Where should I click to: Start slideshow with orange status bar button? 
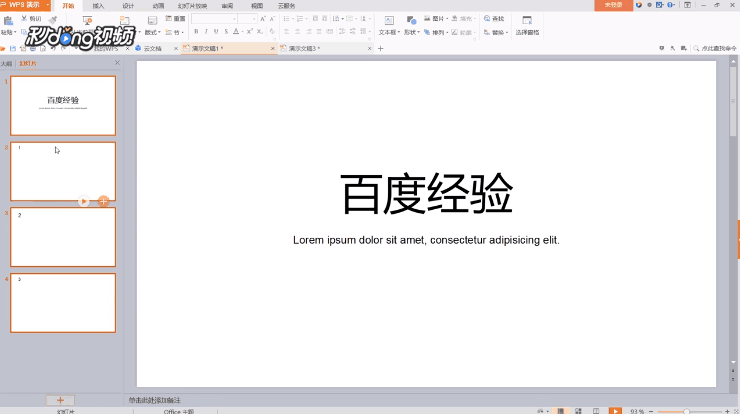pyautogui.click(x=615, y=411)
